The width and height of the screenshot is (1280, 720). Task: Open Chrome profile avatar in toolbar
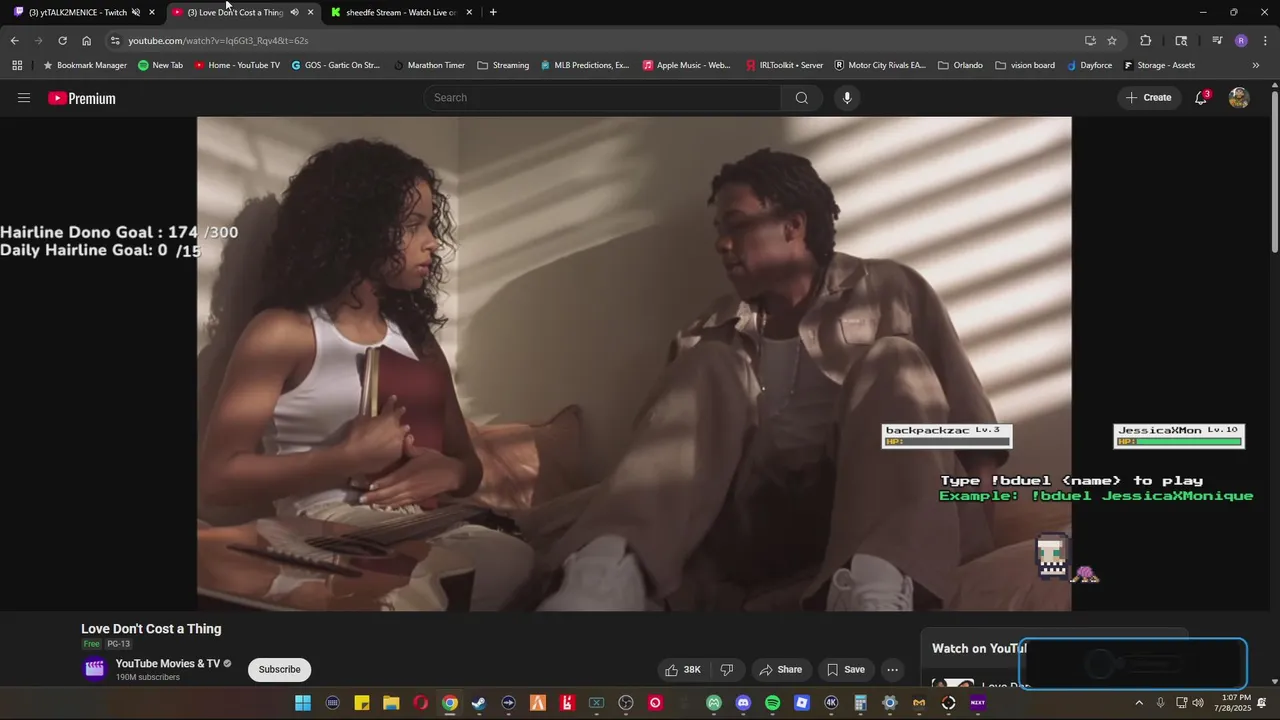pos(1241,41)
